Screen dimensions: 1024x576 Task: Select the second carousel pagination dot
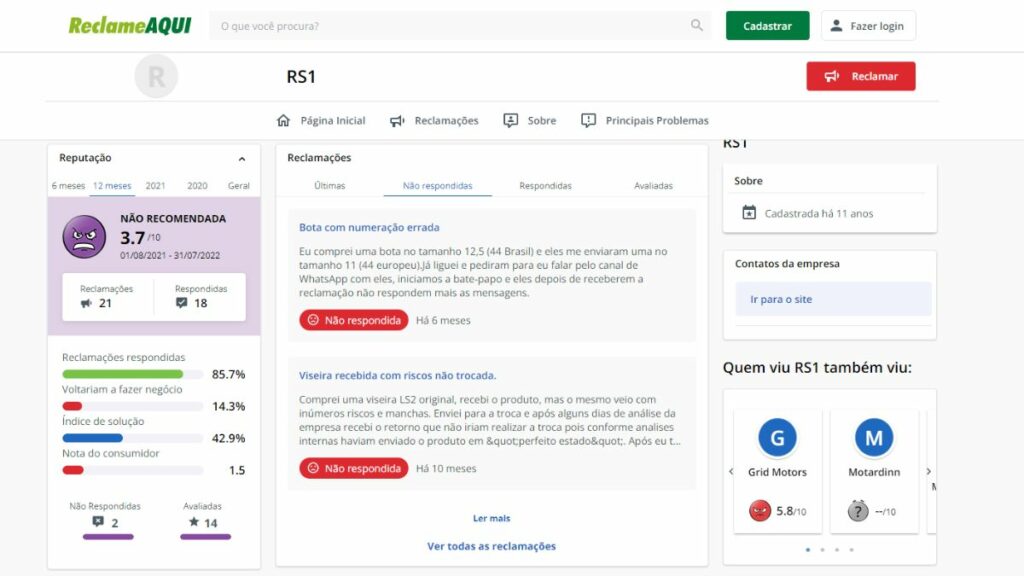[x=823, y=549]
